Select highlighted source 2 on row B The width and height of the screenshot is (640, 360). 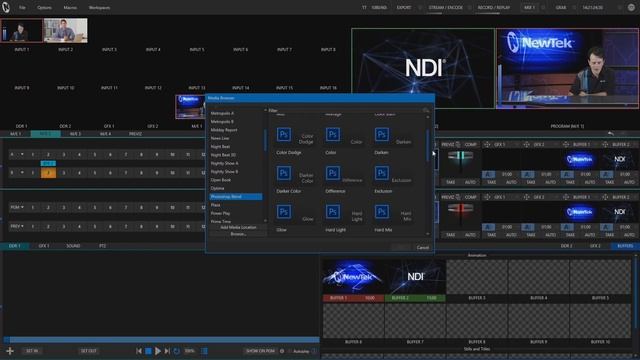tap(48, 173)
